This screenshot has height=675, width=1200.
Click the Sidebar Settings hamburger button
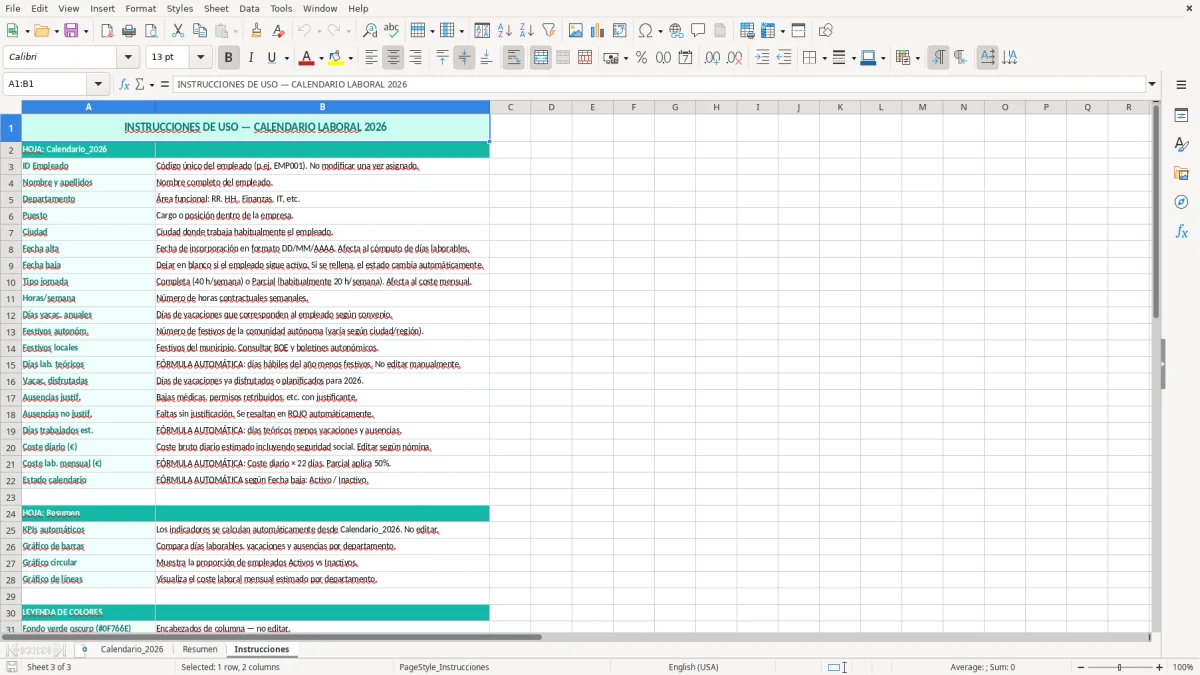1181,84
